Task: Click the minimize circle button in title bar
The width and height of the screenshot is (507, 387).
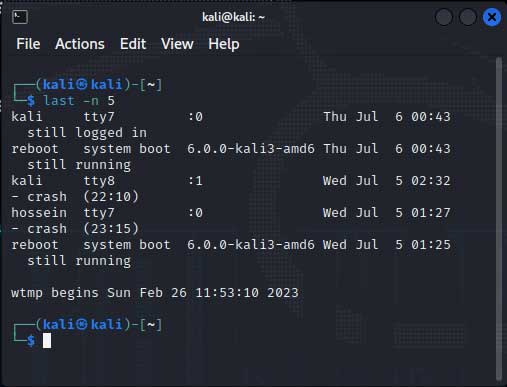Action: [444, 17]
